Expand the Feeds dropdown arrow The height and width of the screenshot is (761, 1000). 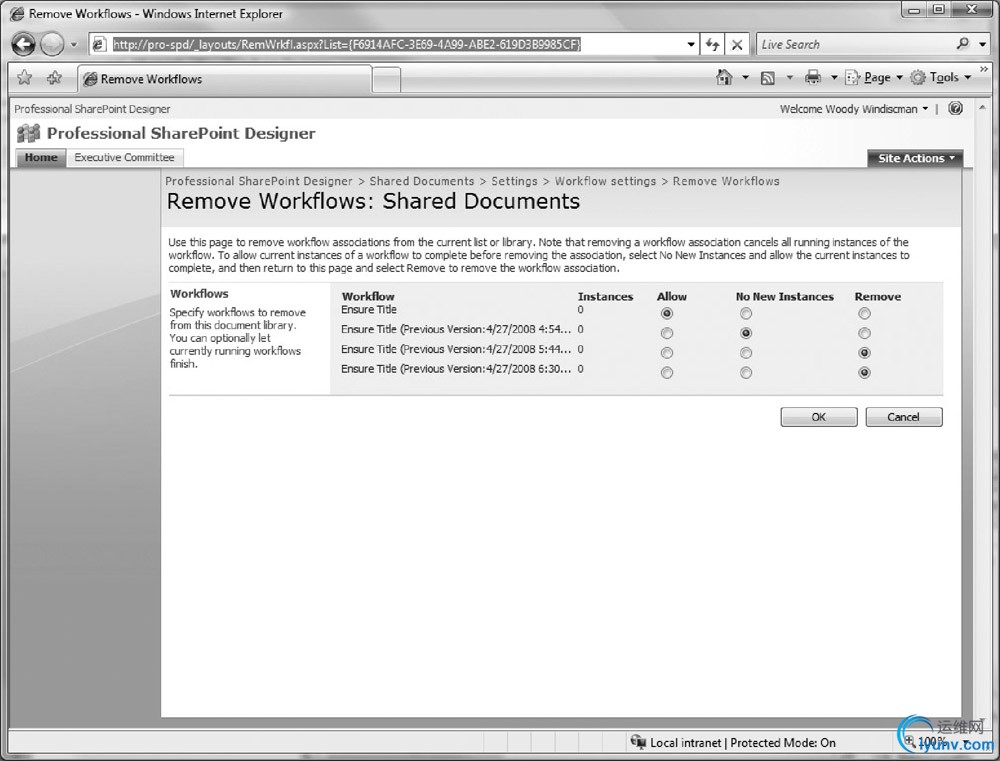pyautogui.click(x=790, y=78)
